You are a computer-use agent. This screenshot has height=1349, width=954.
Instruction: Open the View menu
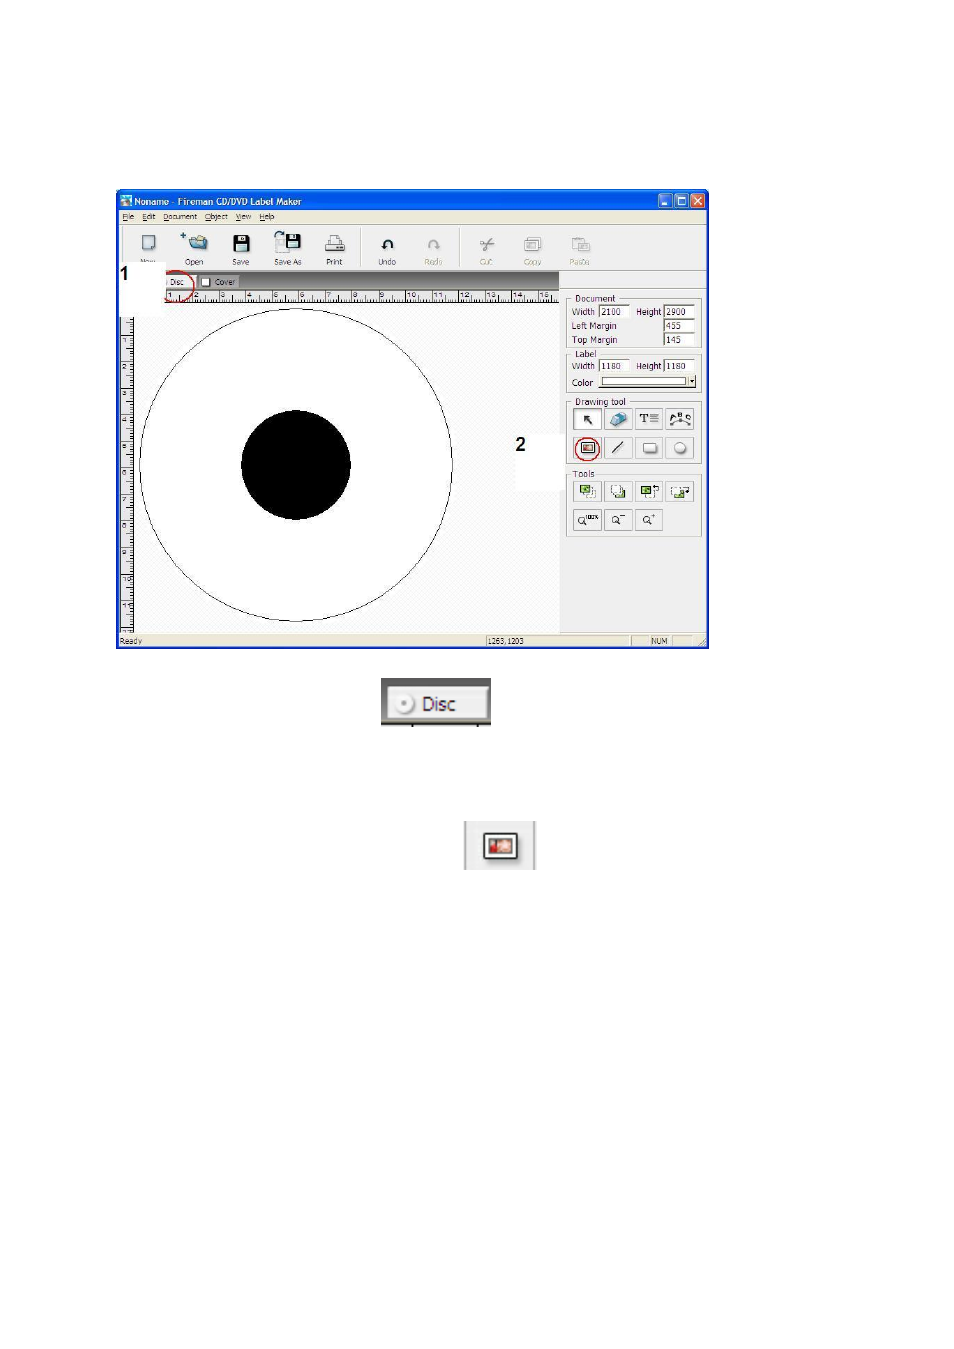244,217
